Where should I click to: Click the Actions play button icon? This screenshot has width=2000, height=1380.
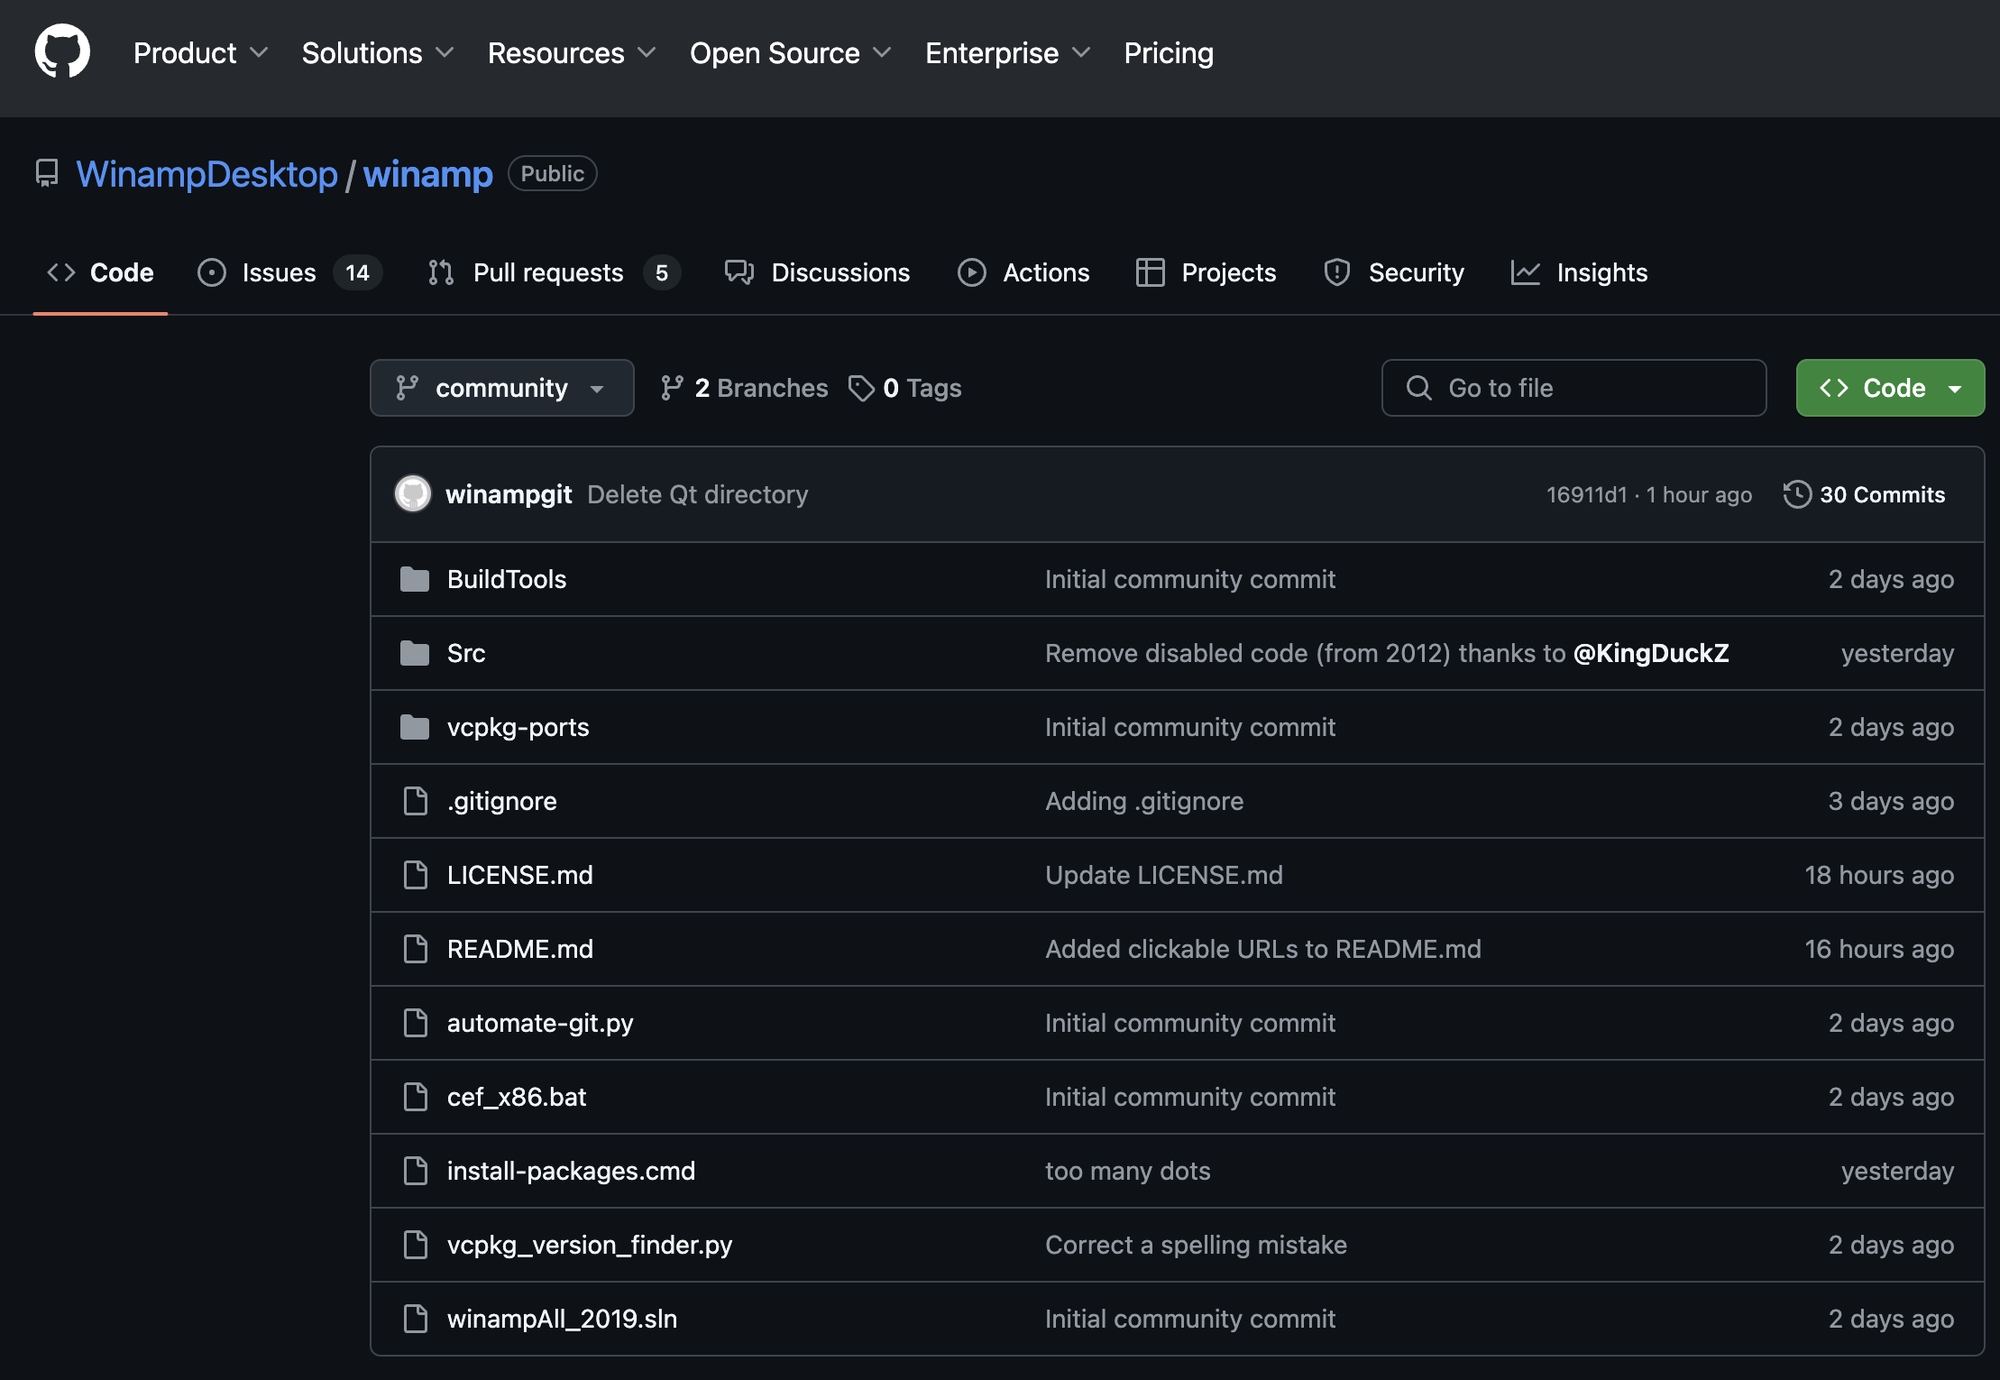(x=970, y=272)
